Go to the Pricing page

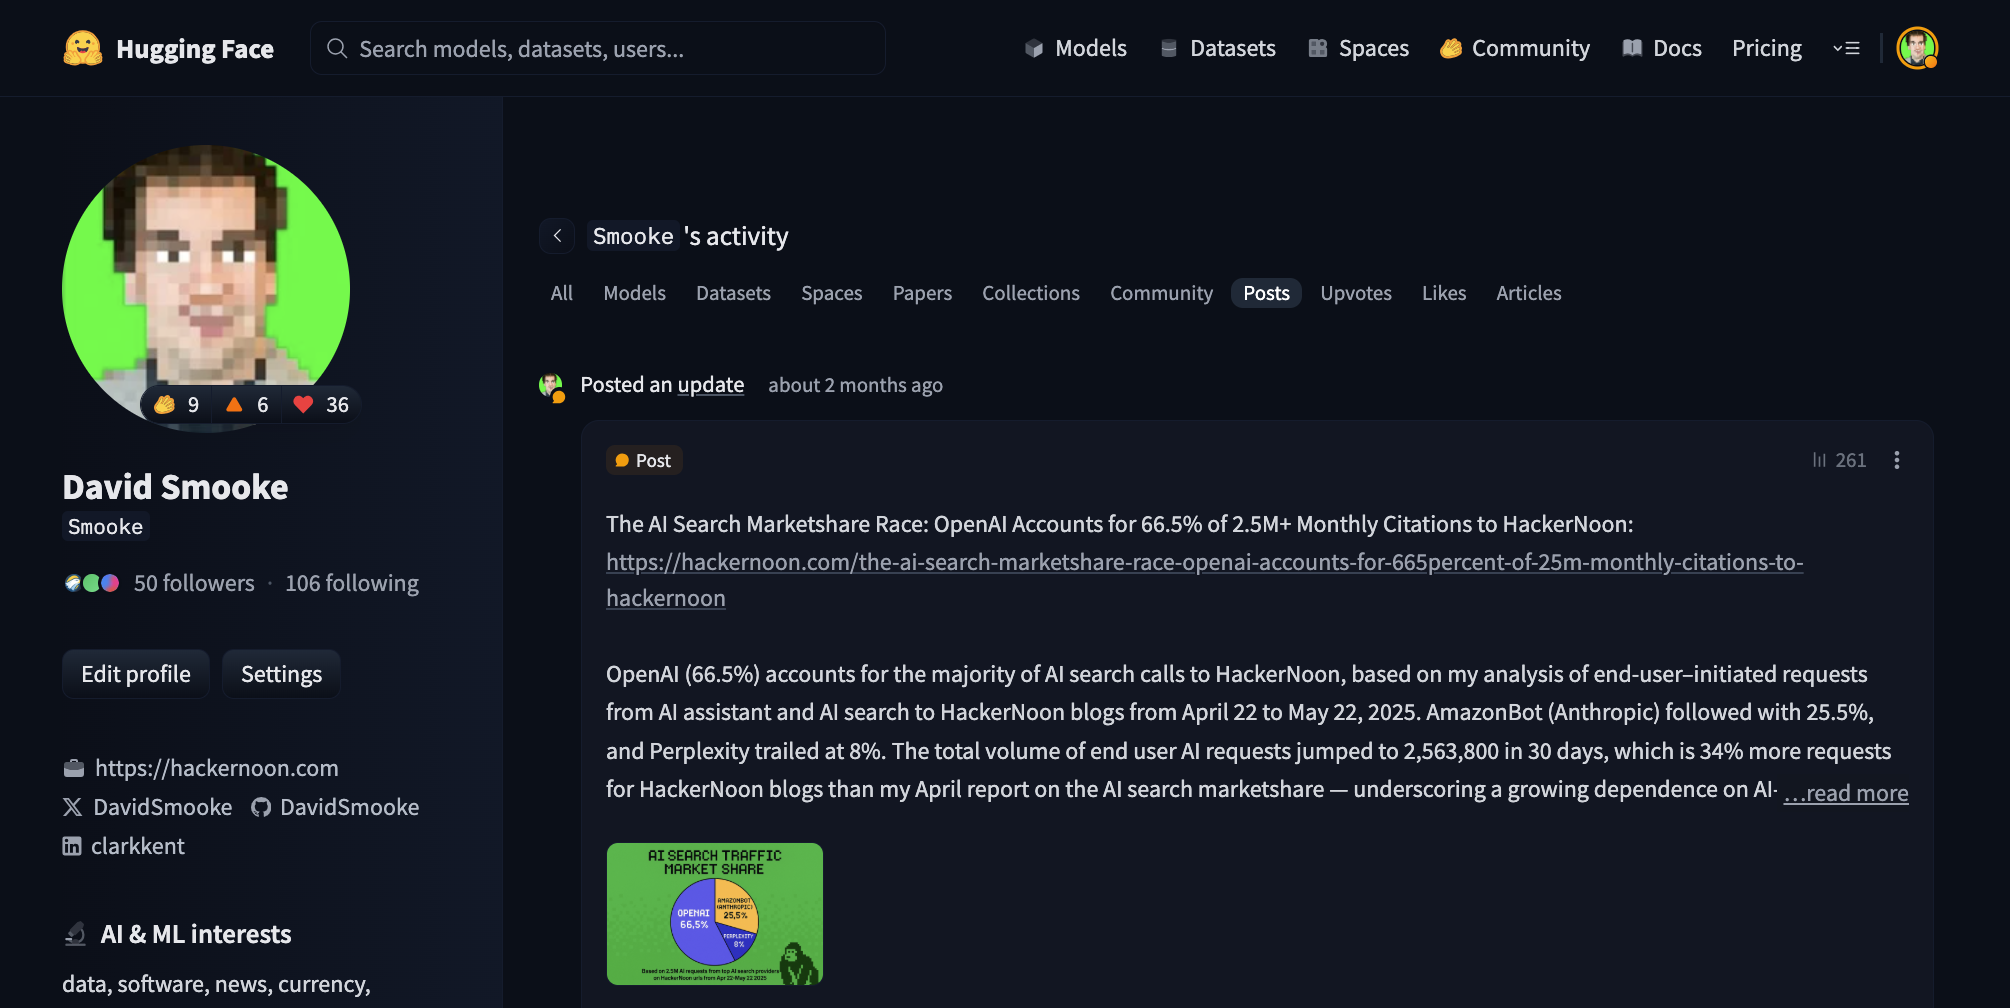(1767, 48)
